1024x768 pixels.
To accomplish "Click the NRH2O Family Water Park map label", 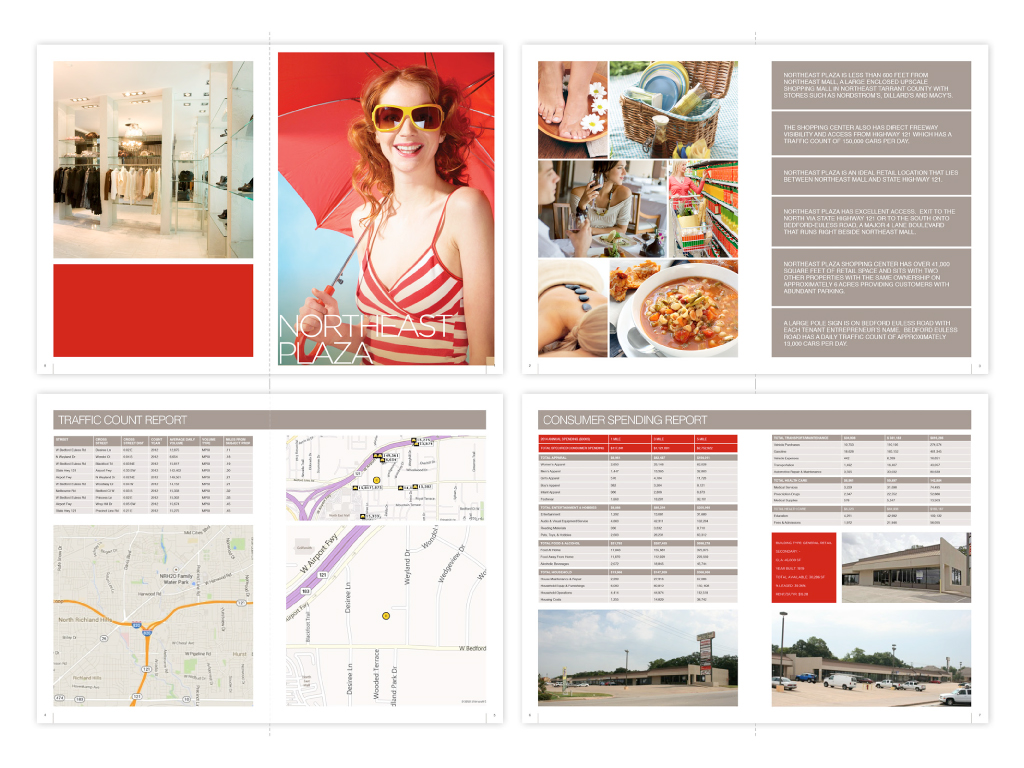I will point(176,579).
